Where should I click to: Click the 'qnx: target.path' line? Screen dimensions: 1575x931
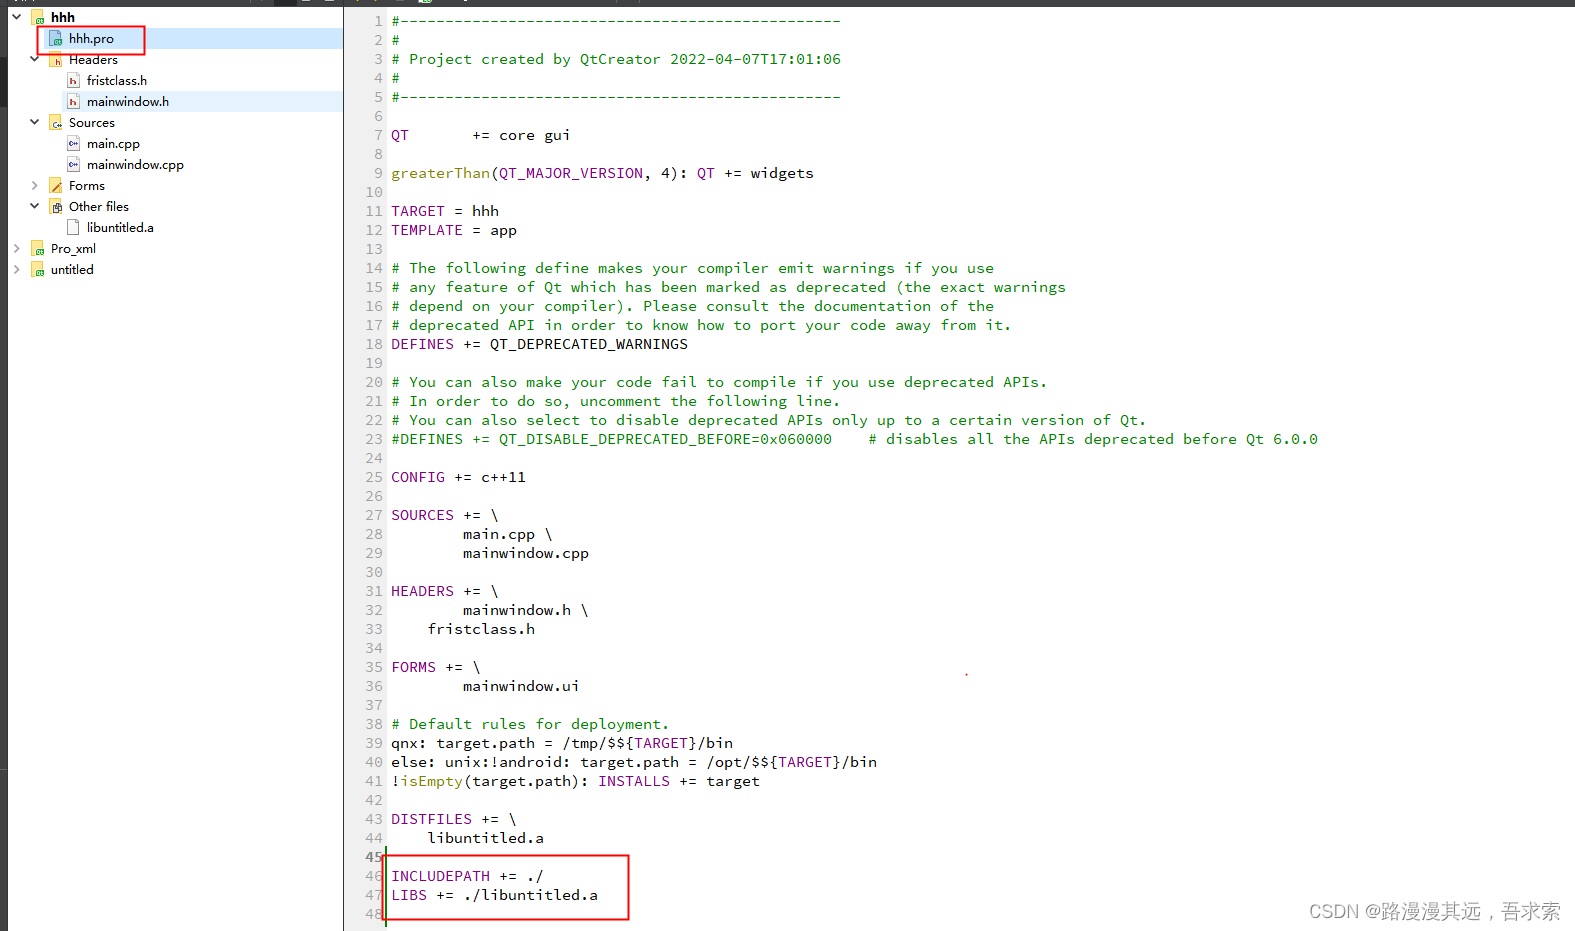562,743
